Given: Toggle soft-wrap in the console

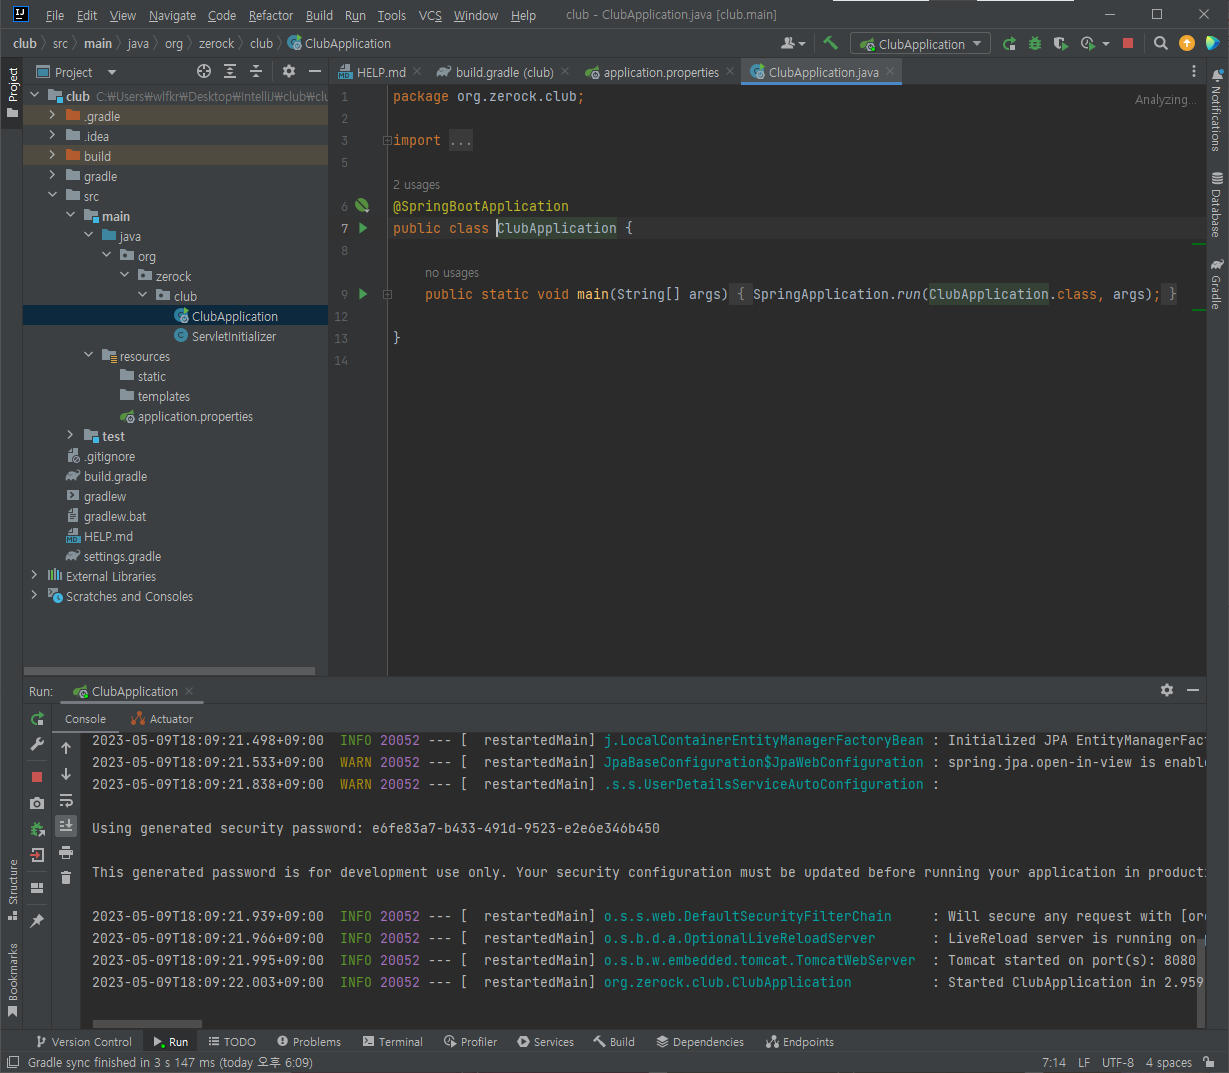Looking at the screenshot, I should [x=66, y=800].
